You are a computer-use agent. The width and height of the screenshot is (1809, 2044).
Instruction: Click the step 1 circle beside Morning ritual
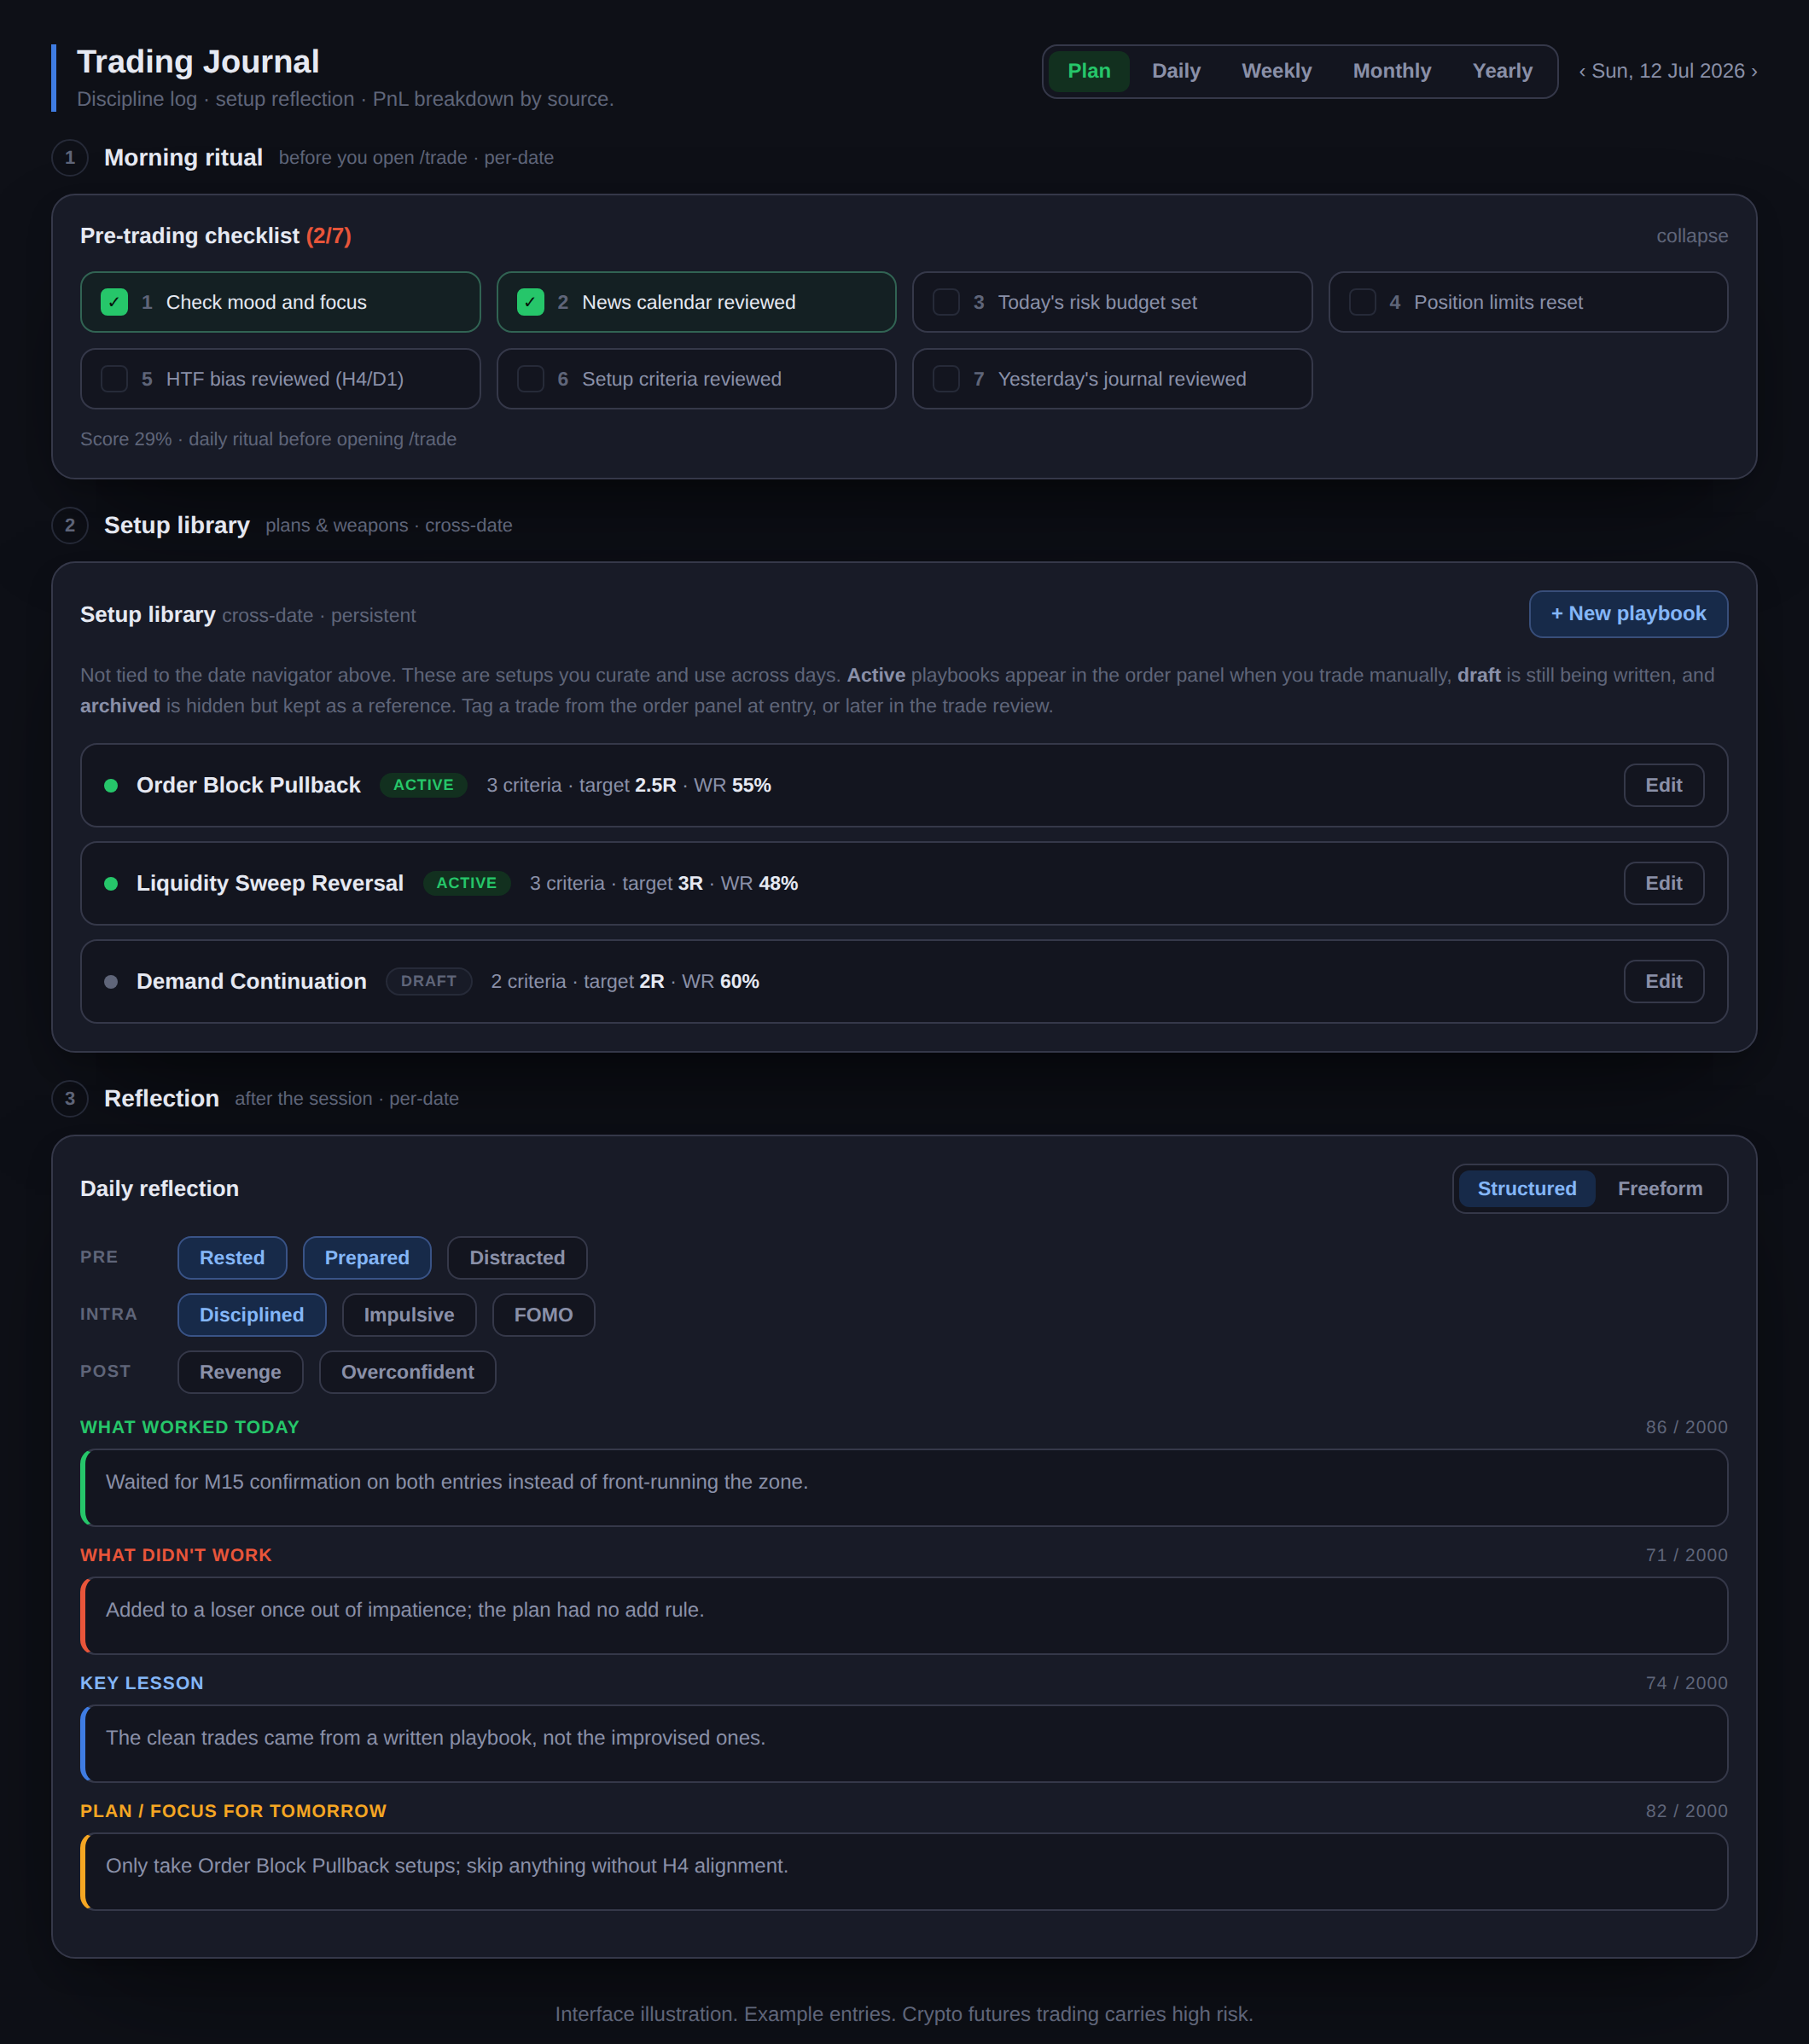point(70,157)
